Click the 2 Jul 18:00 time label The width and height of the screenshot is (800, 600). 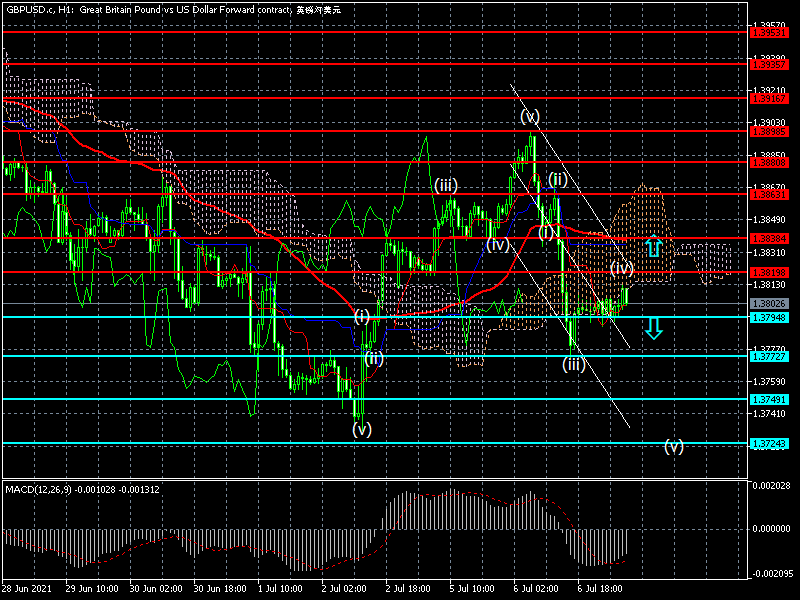coord(408,588)
